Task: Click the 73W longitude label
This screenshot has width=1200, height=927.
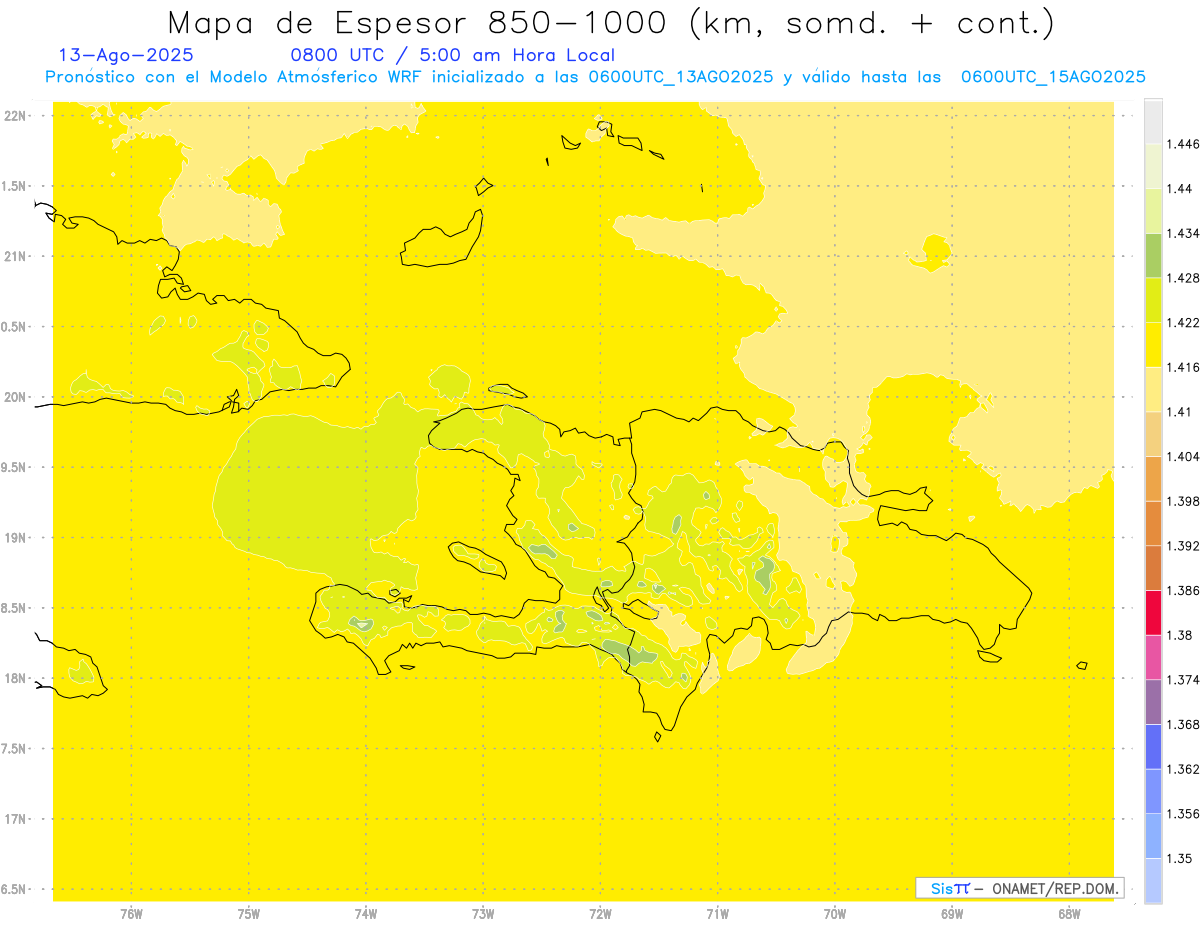Action: tap(483, 913)
